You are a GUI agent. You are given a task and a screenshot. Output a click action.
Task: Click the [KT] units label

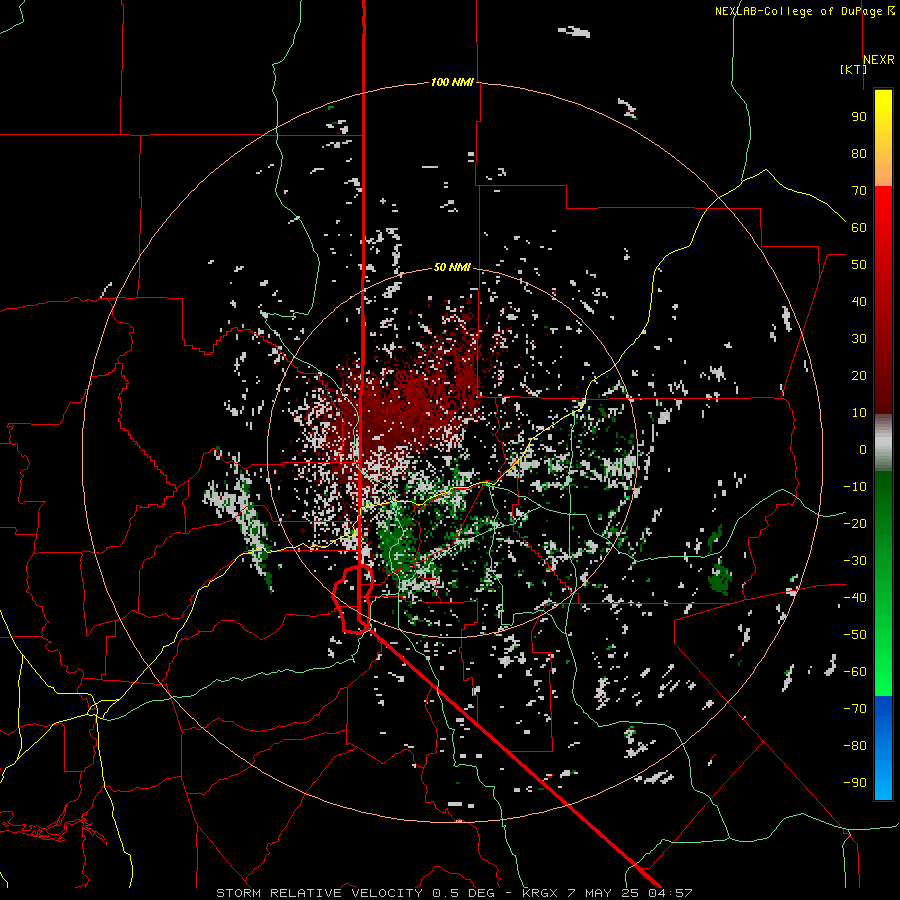coord(854,69)
